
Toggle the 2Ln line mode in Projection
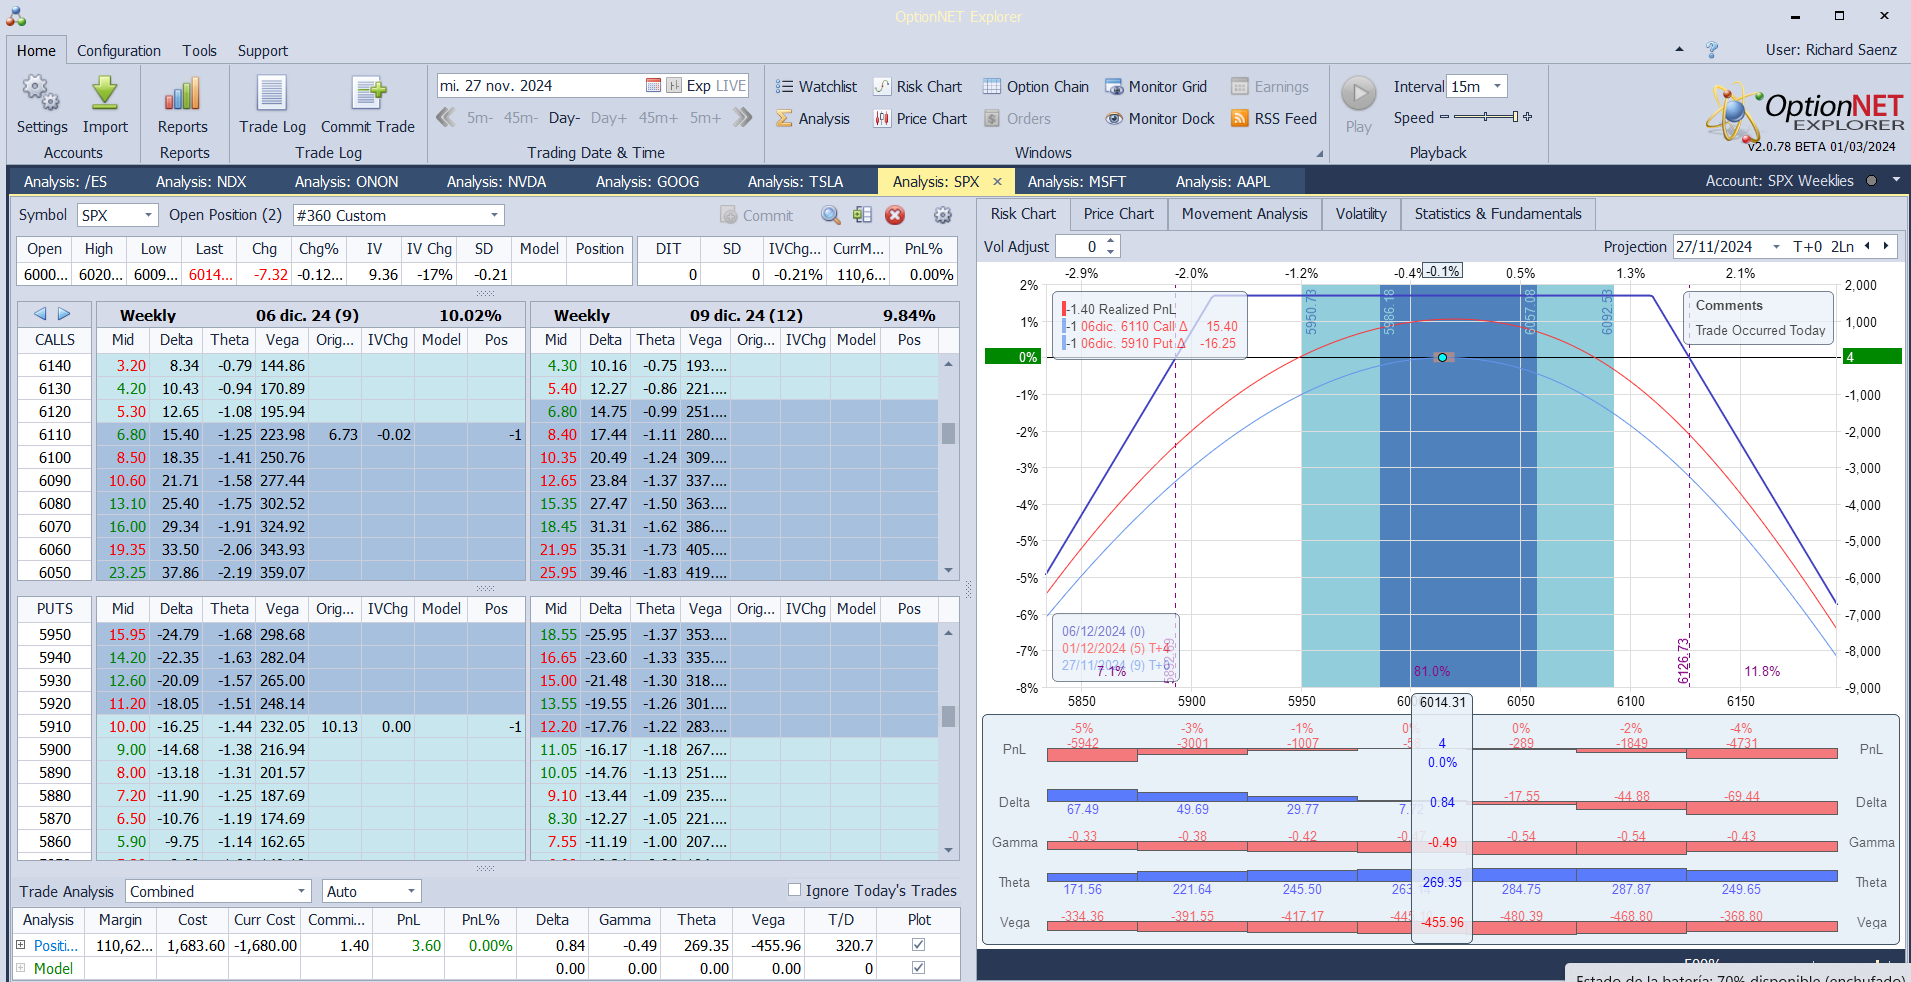[1843, 247]
